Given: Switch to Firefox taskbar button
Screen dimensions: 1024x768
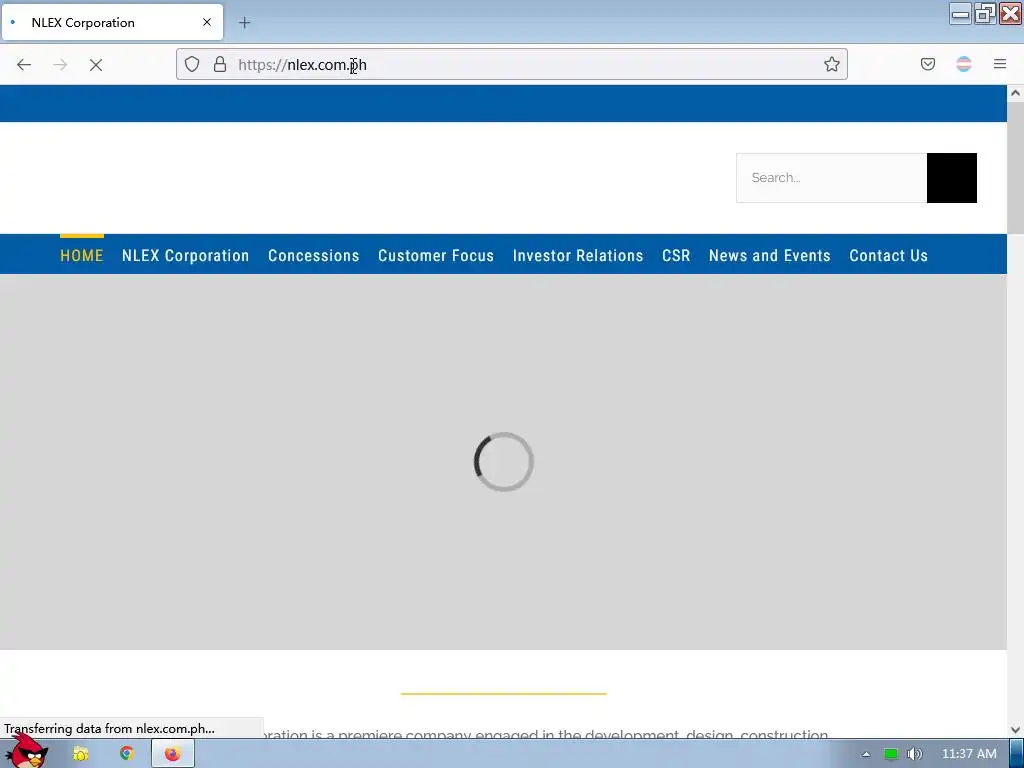Looking at the screenshot, I should tap(172, 754).
